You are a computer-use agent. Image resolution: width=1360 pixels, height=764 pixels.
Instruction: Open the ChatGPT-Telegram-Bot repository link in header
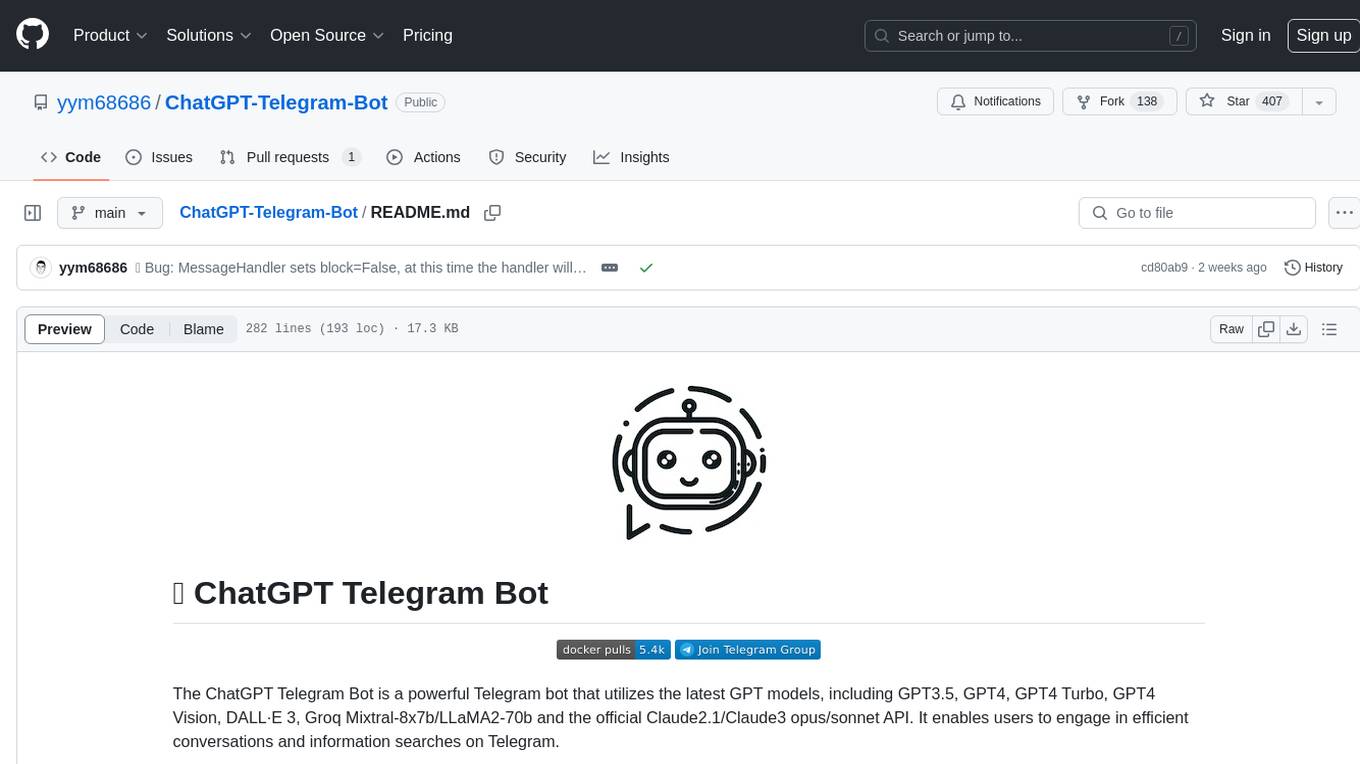pos(276,102)
